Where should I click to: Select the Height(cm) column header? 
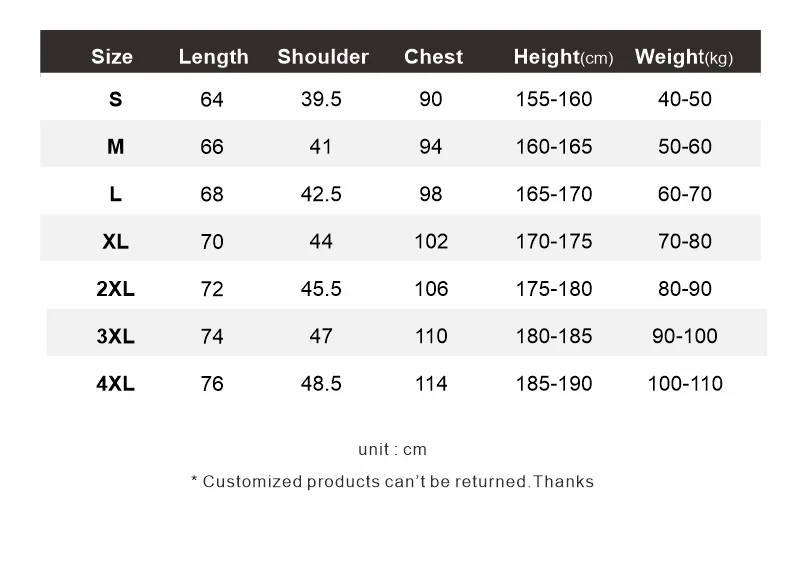pos(563,57)
